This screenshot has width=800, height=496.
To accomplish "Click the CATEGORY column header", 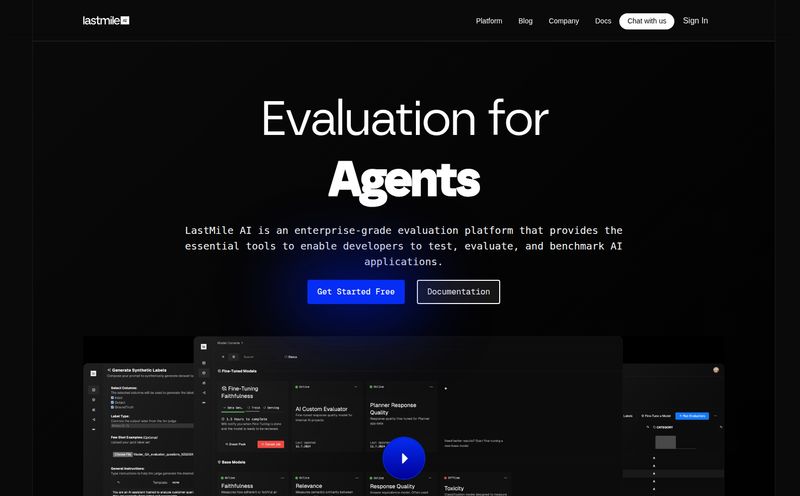I will [664, 427].
